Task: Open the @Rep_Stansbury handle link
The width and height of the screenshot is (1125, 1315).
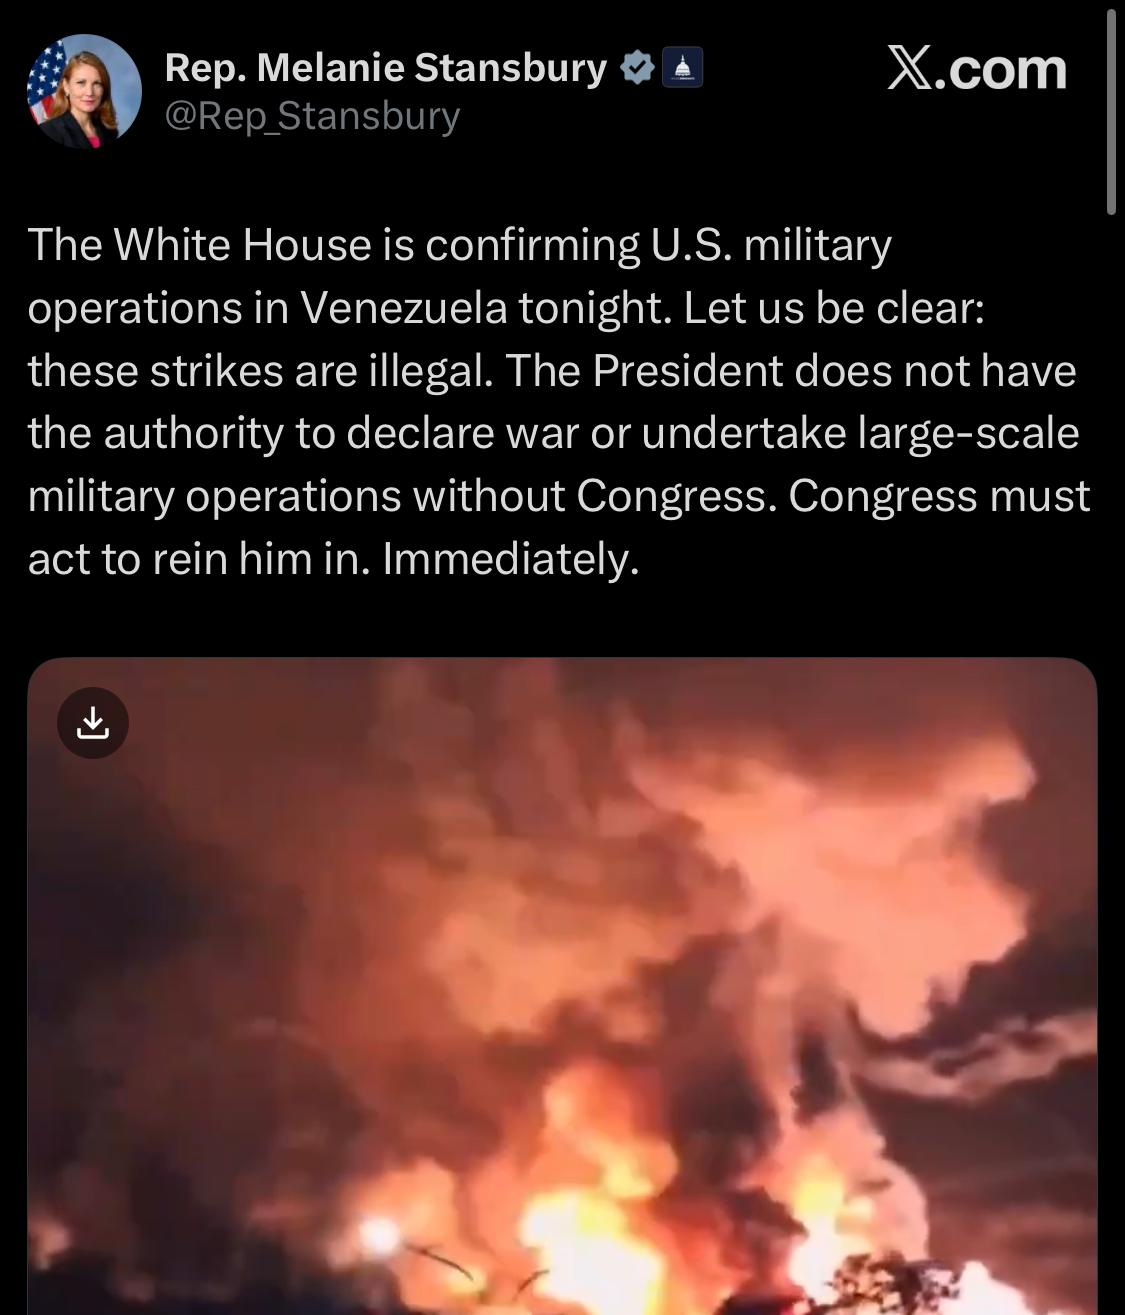Action: [312, 116]
